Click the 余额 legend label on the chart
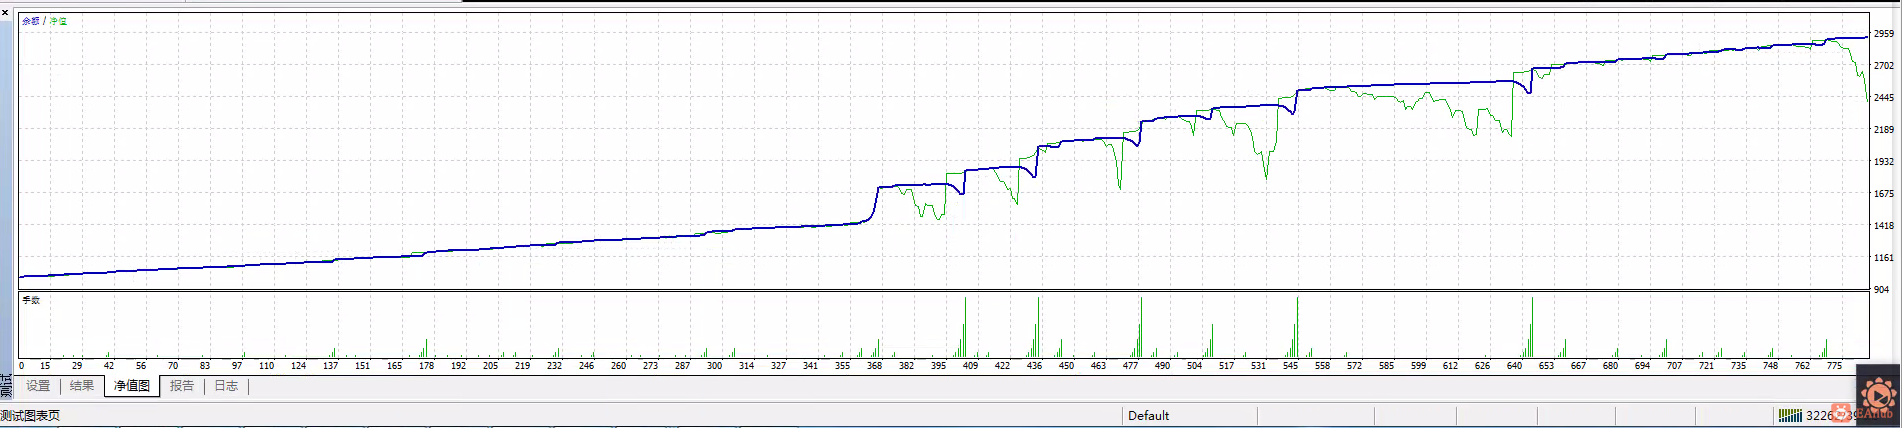The width and height of the screenshot is (1902, 428). (31, 21)
